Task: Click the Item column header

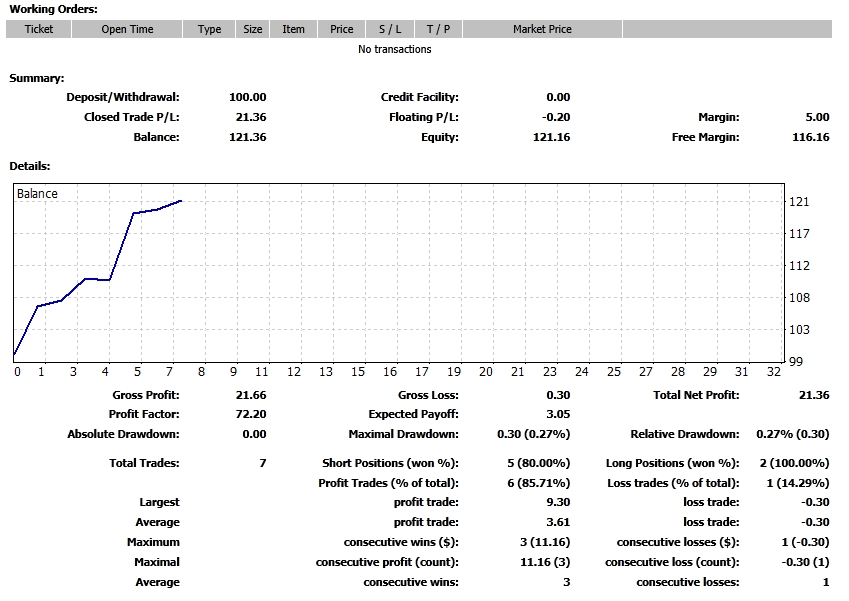Action: click(293, 29)
